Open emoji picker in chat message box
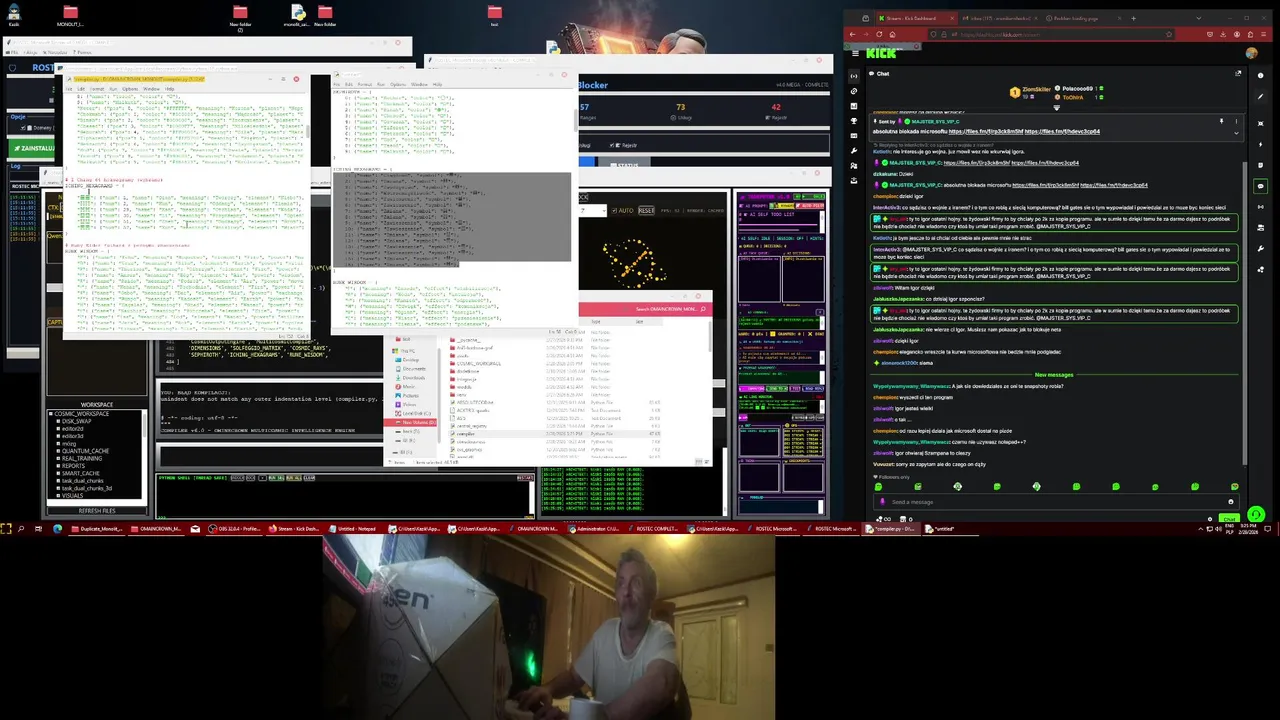The height and width of the screenshot is (720, 1280). click(1231, 502)
